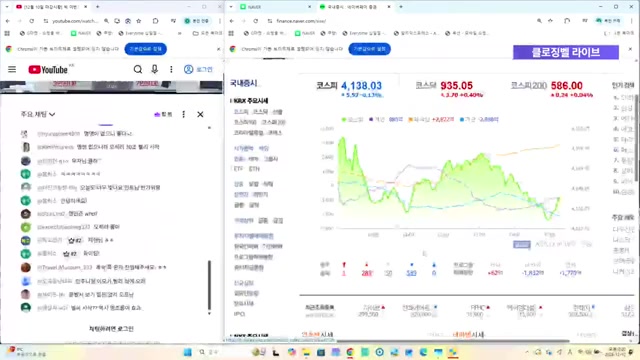Open YouTube settings three-dot menu
The image size is (640, 360).
point(171,69)
